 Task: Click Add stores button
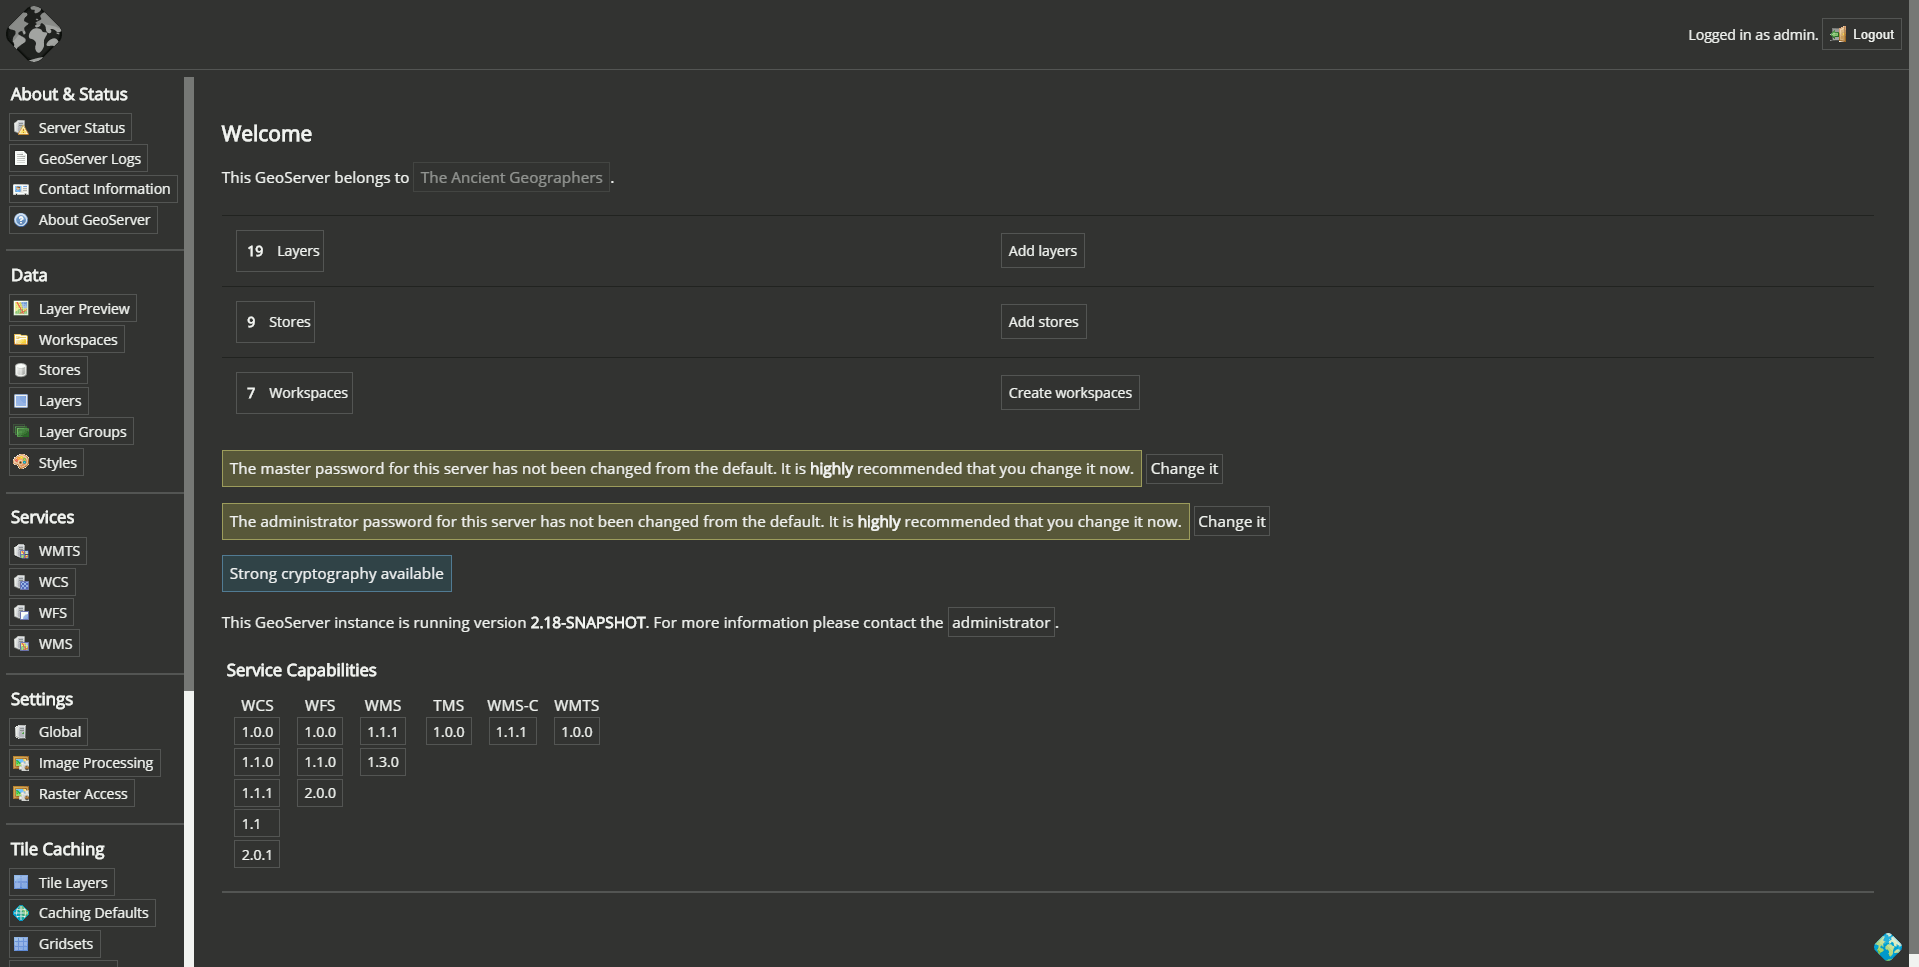pos(1044,322)
